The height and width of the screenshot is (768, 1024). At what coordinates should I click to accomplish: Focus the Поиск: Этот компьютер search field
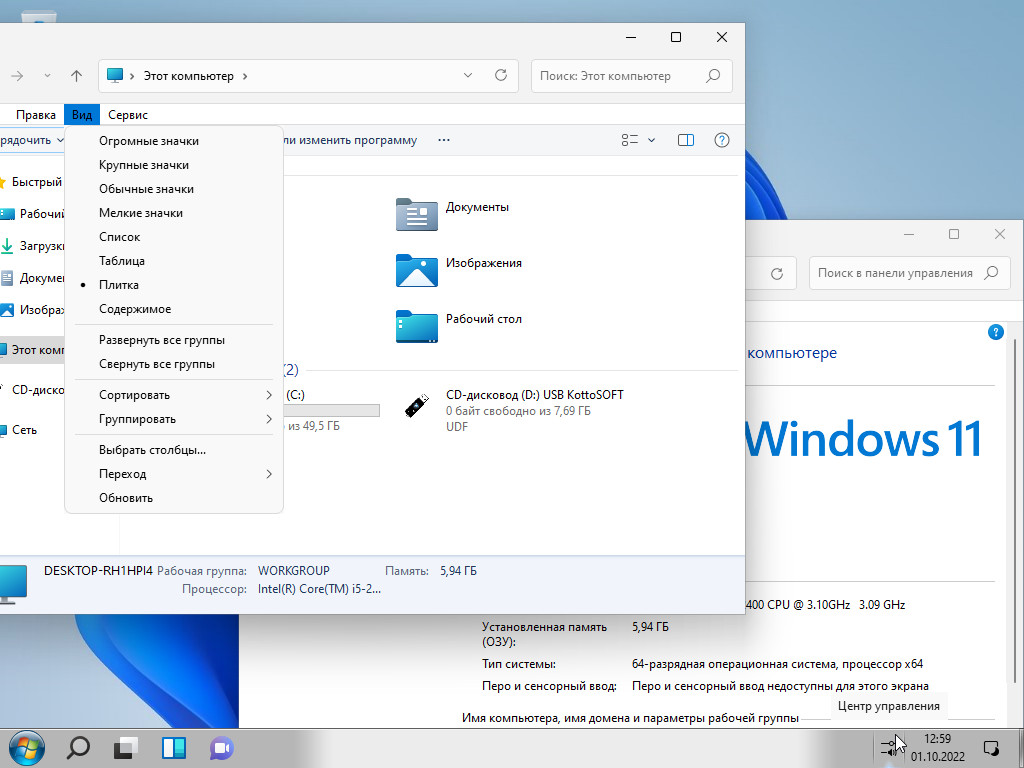click(632, 76)
